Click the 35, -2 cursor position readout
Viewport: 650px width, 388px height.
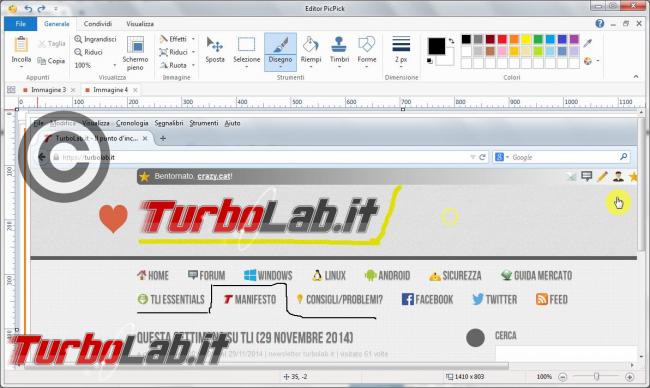pyautogui.click(x=295, y=376)
